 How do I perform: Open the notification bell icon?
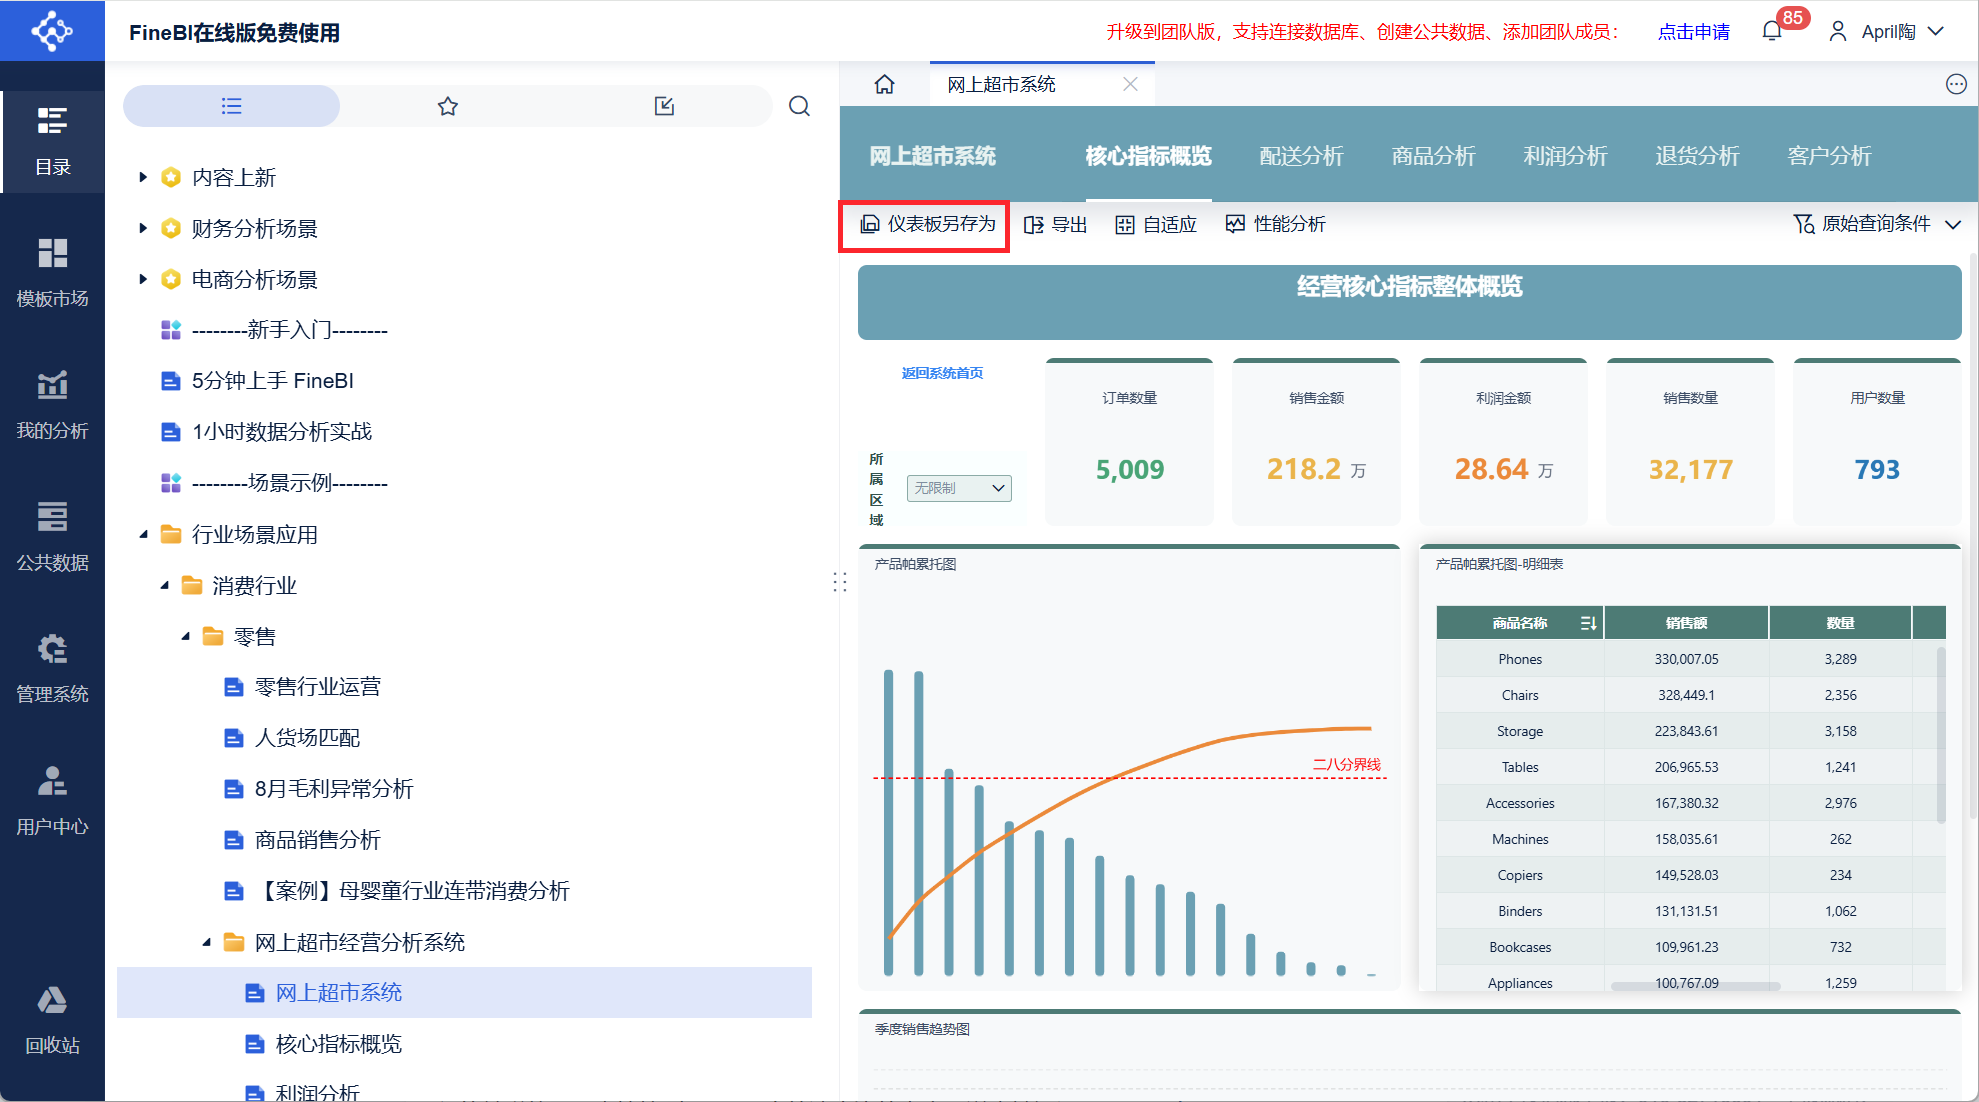click(x=1772, y=32)
